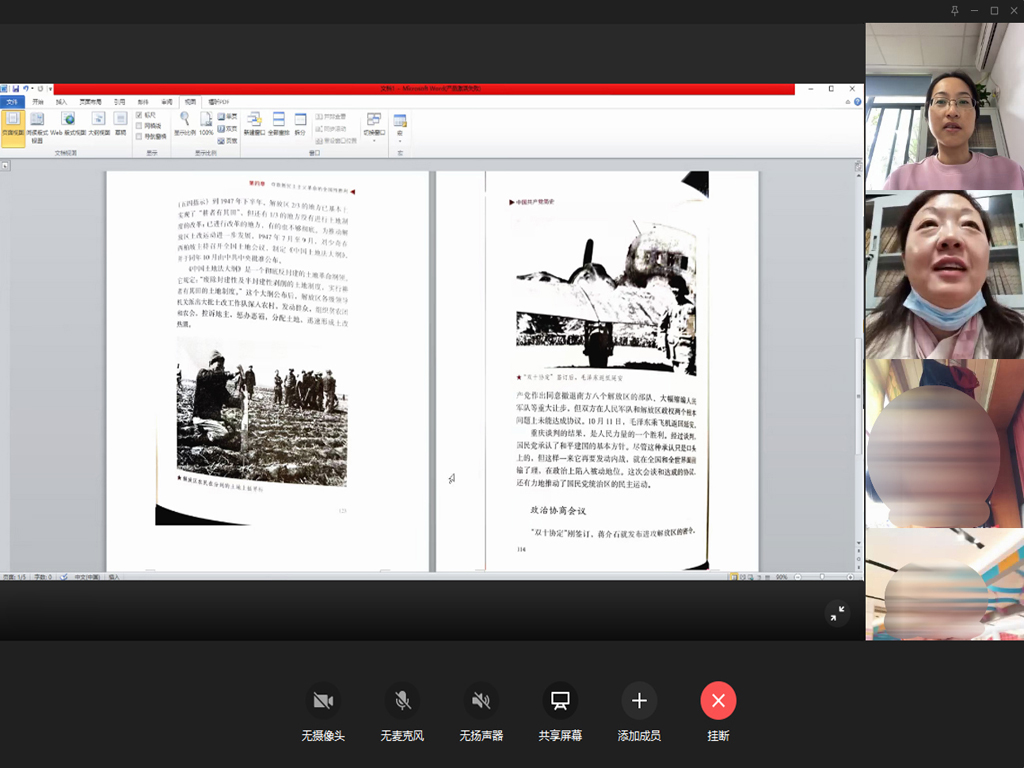
Task: Switch to the 插入 Insert ribbon tab
Action: coord(62,101)
